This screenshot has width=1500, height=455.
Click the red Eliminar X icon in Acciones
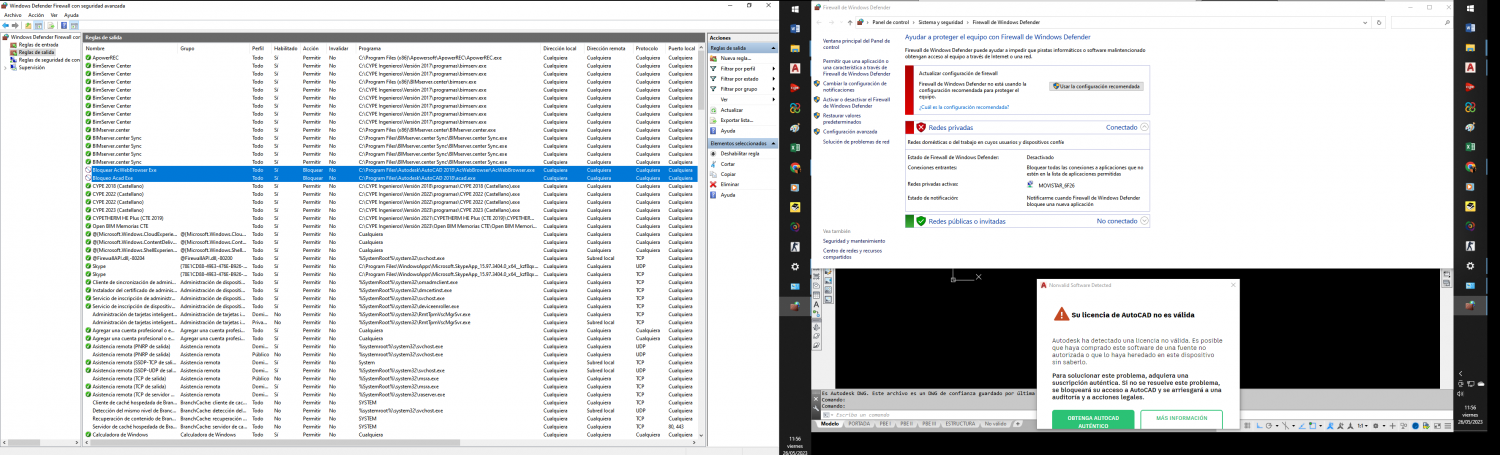(x=713, y=184)
